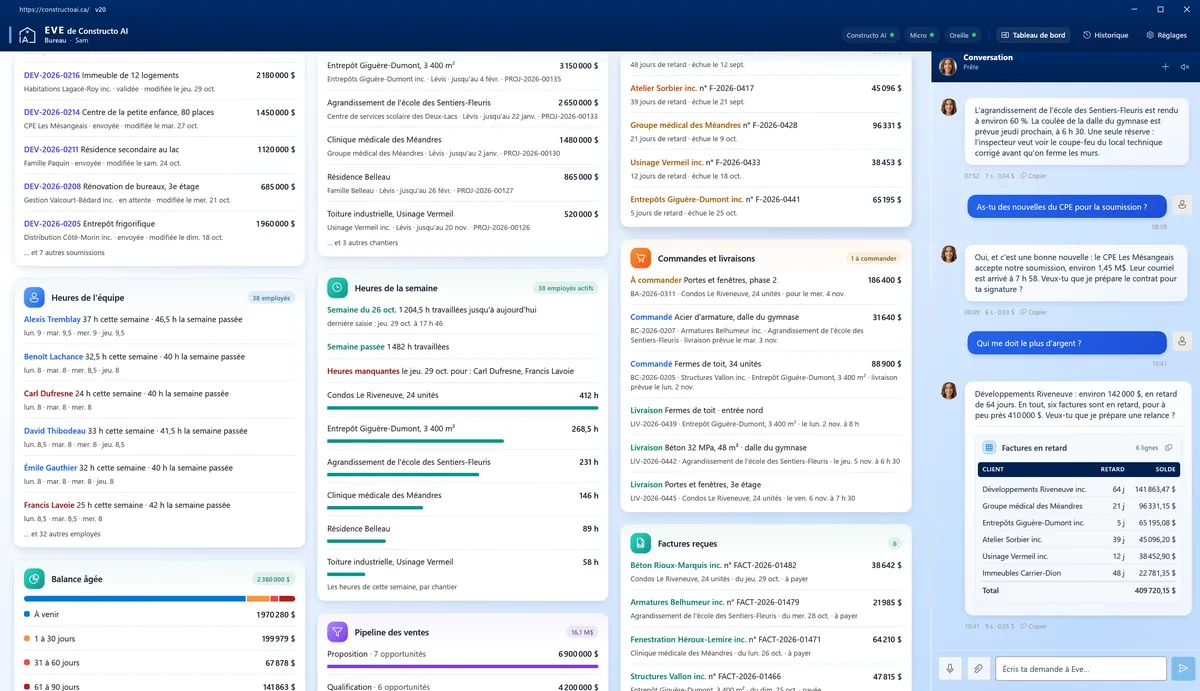Click the EVE de Constructo AI logo
Viewport: 1200px width, 691px height.
click(x=28, y=35)
